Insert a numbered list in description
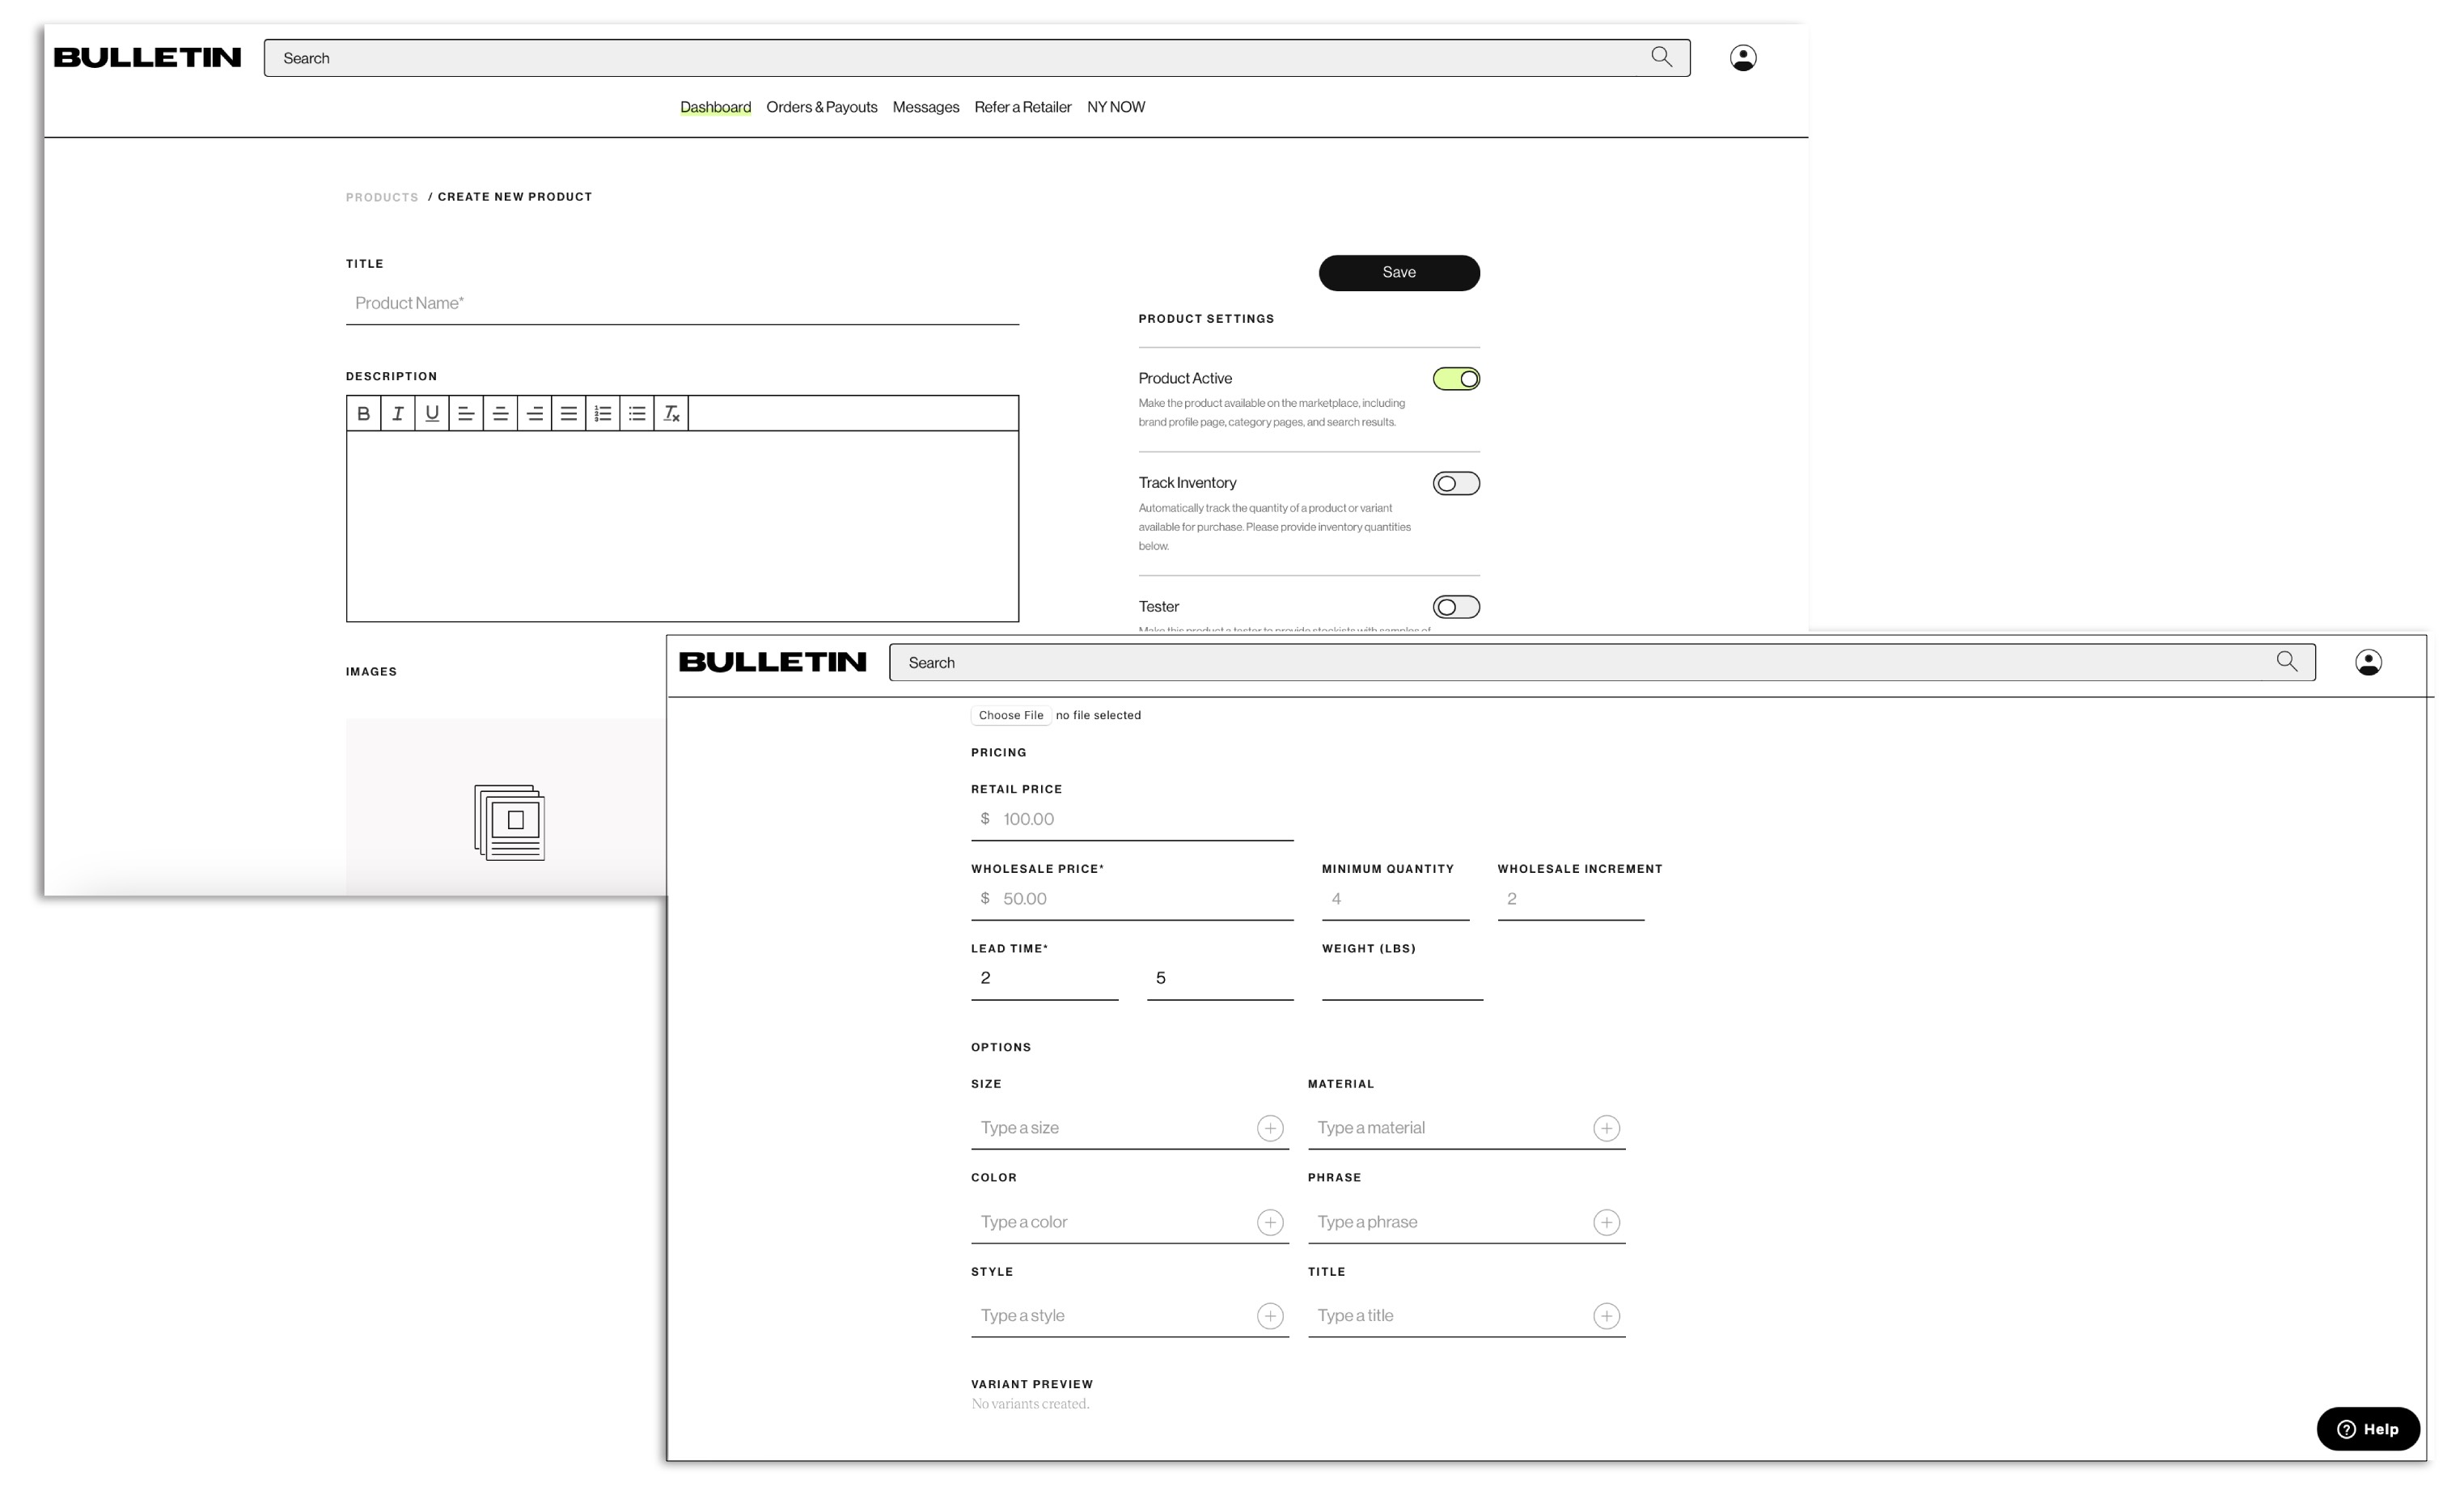Viewport: 2464px width, 1495px height. tap(603, 413)
